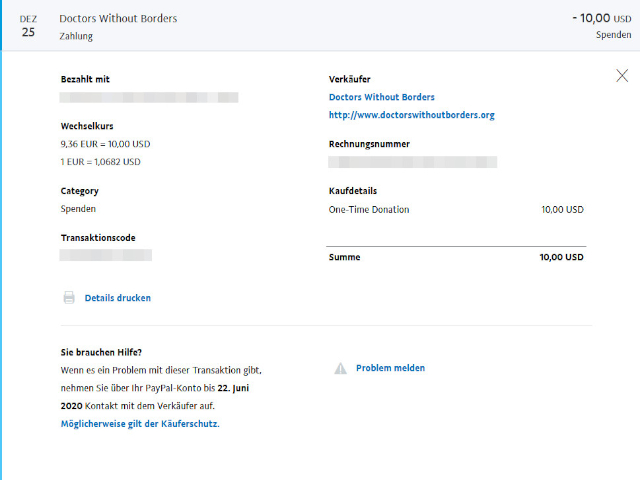
Task: Open the Details drucken link
Action: (x=118, y=298)
